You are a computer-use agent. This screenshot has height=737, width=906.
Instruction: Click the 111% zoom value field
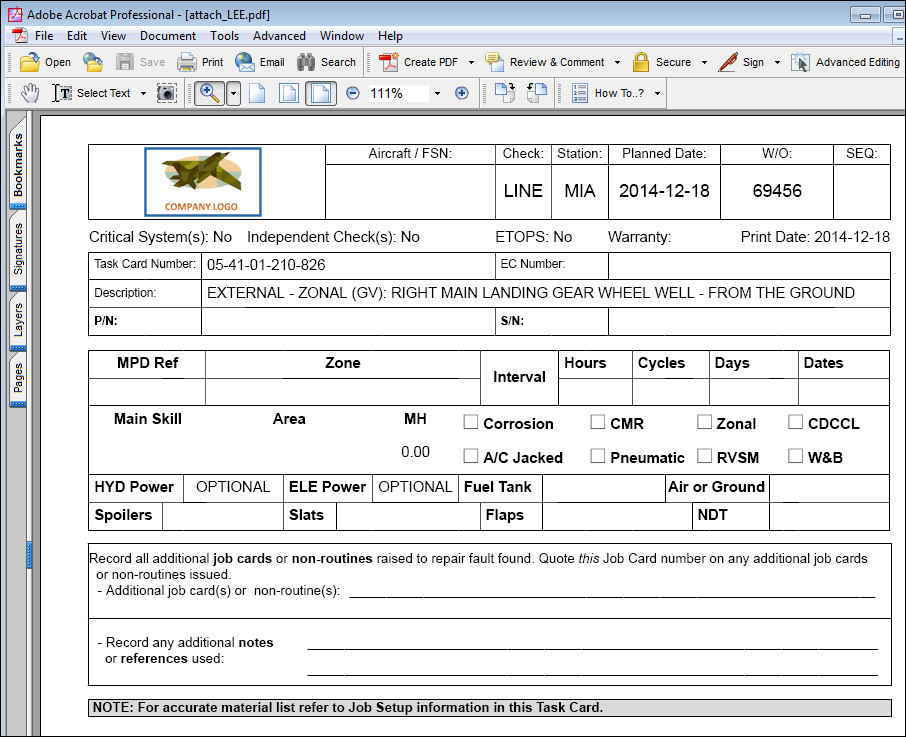click(399, 93)
